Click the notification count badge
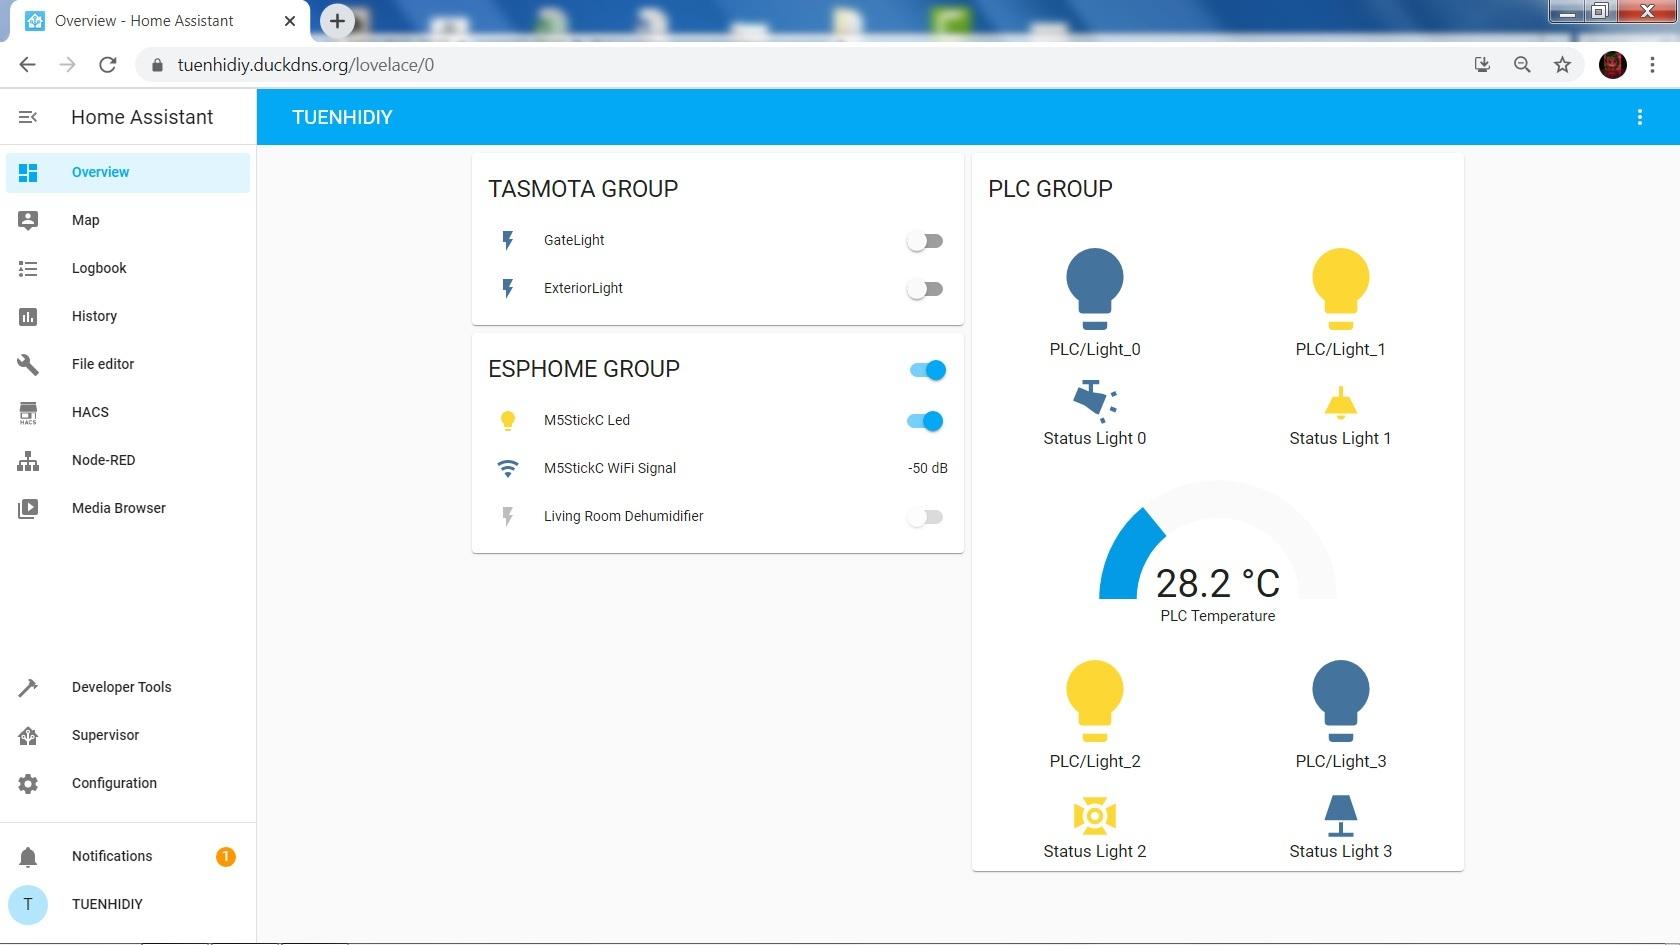The image size is (1680, 945). [x=226, y=856]
